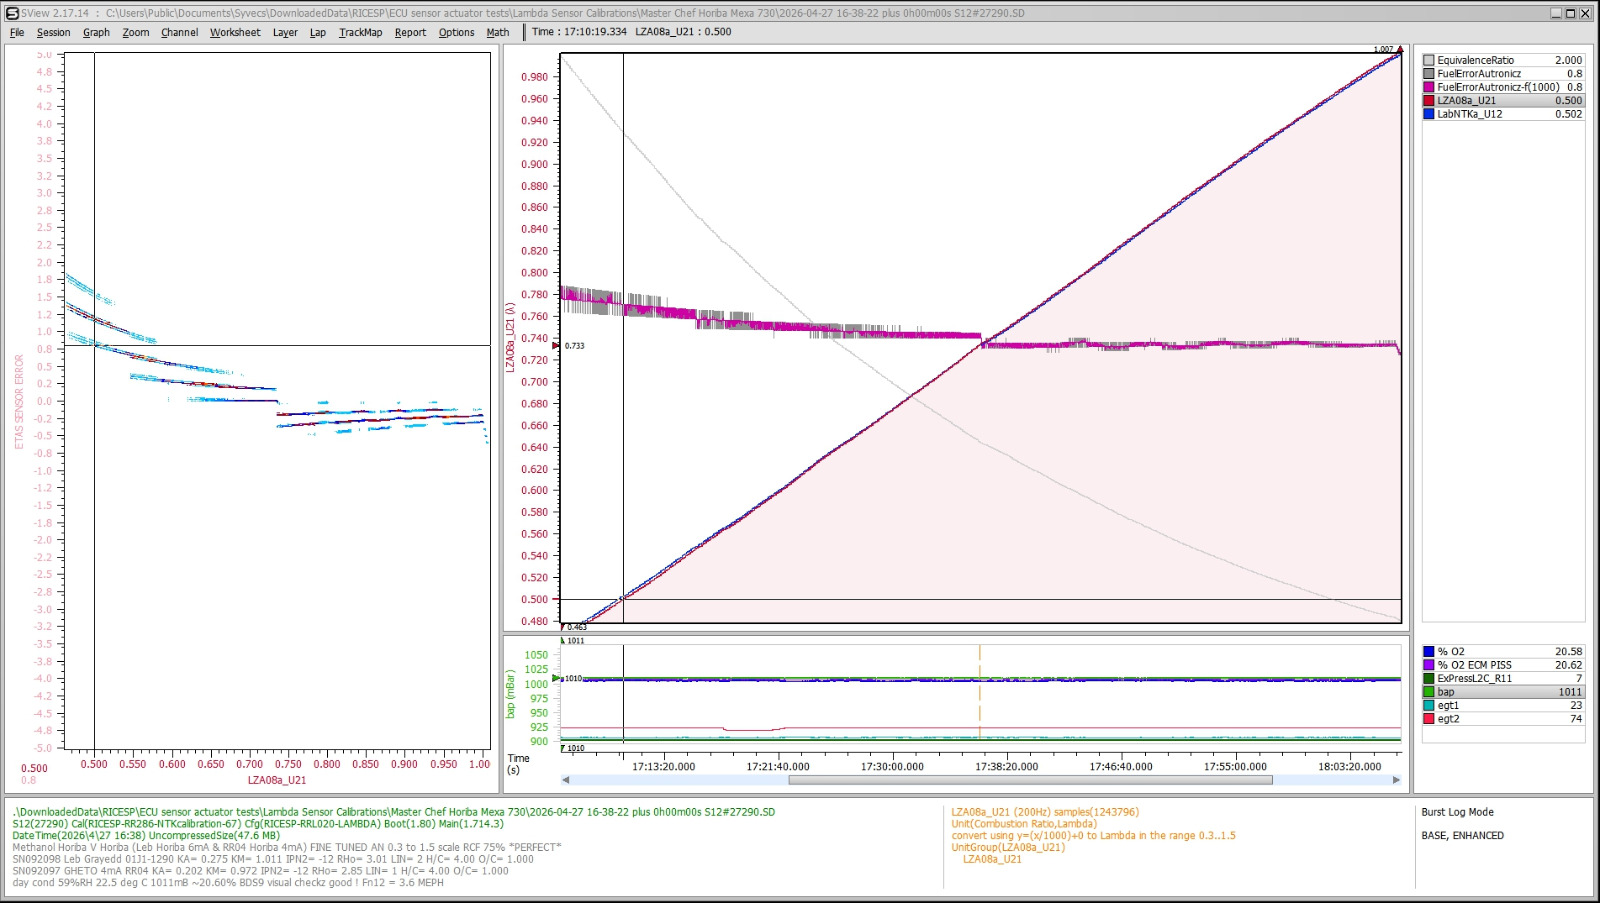Expand the Channel menu
Screen dimensions: 1600x903
[x=179, y=32]
